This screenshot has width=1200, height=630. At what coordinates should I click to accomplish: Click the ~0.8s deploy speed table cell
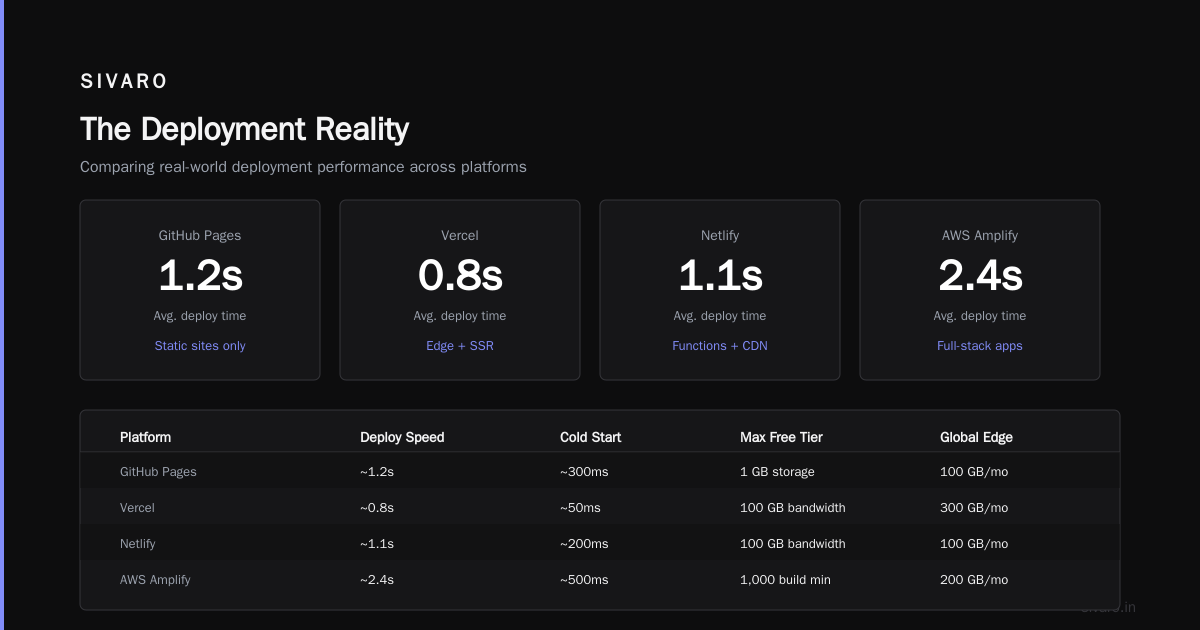377,508
